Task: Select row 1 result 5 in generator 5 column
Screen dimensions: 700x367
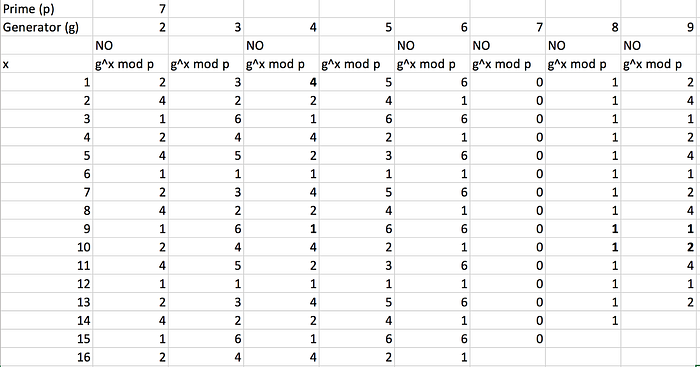Action: [x=357, y=82]
